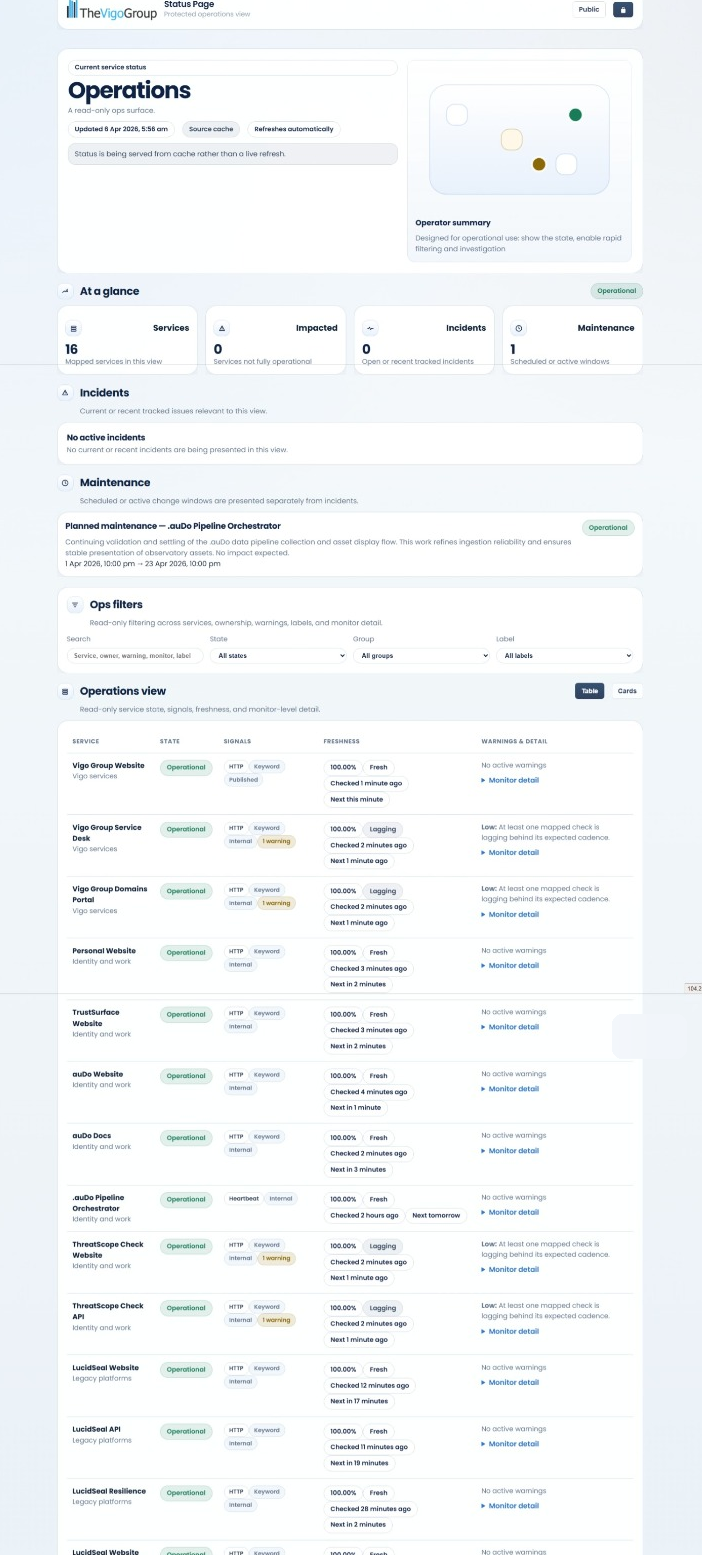
Task: Open the All groups dropdown
Action: click(x=421, y=656)
